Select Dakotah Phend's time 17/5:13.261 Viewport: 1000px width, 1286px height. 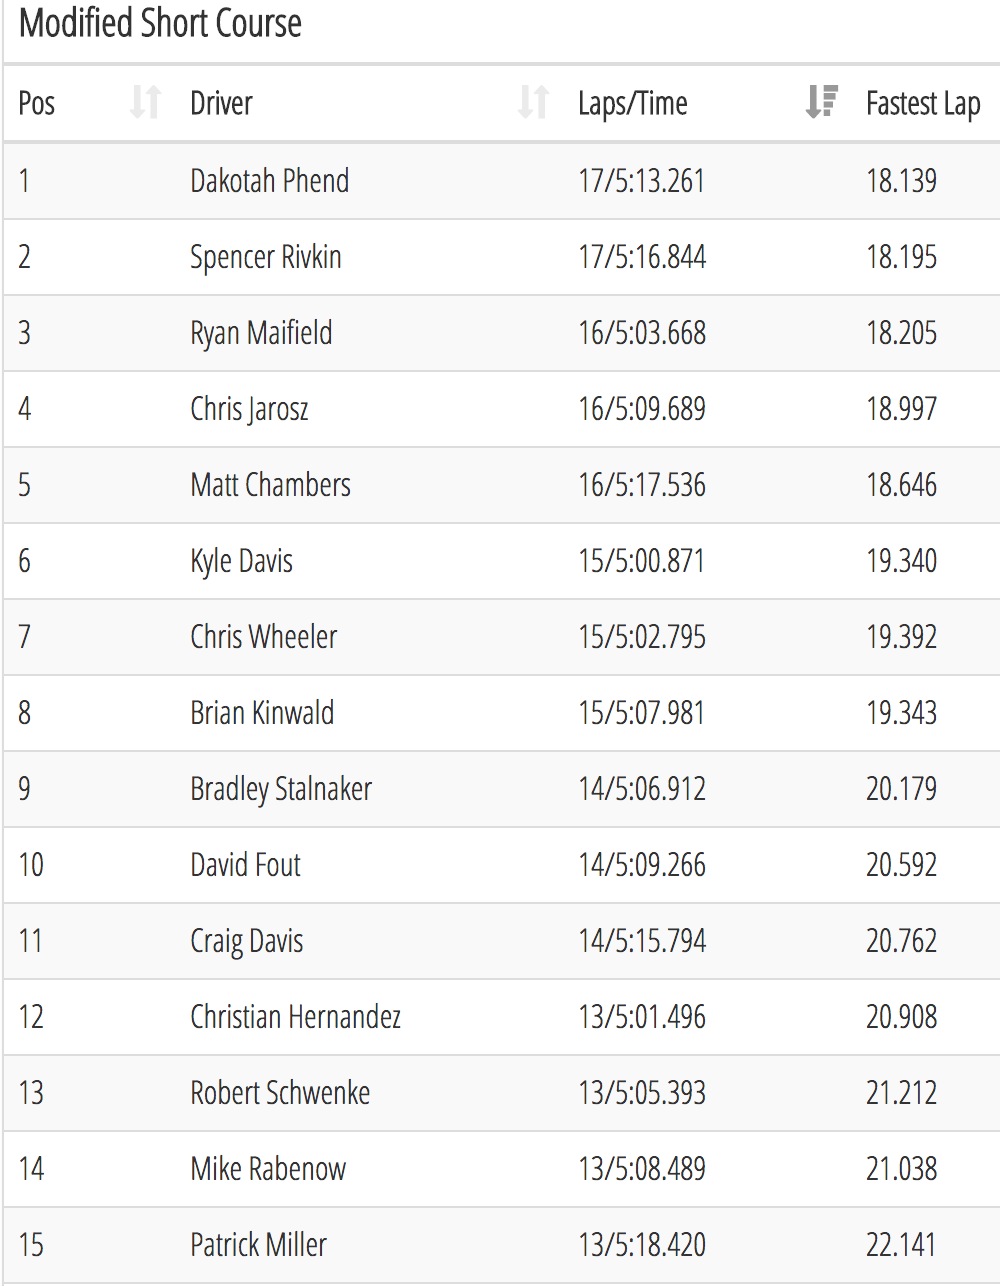click(x=642, y=181)
